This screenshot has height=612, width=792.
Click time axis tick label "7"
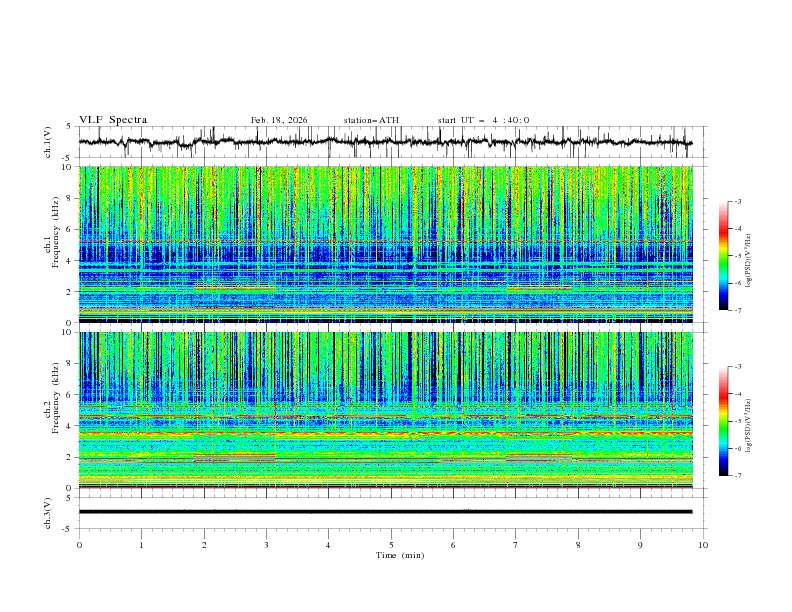click(516, 545)
